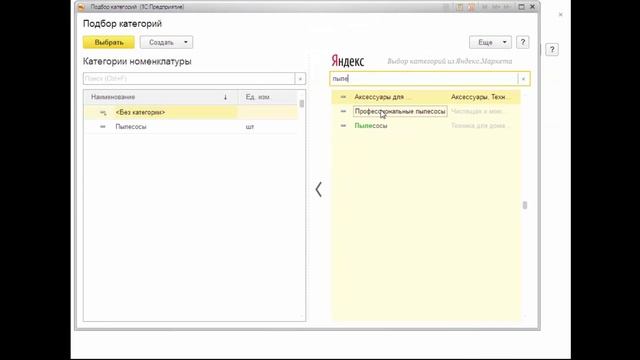This screenshot has height=360, width=640.
Task: Click the Ед. изм column header
Action: [x=268, y=97]
